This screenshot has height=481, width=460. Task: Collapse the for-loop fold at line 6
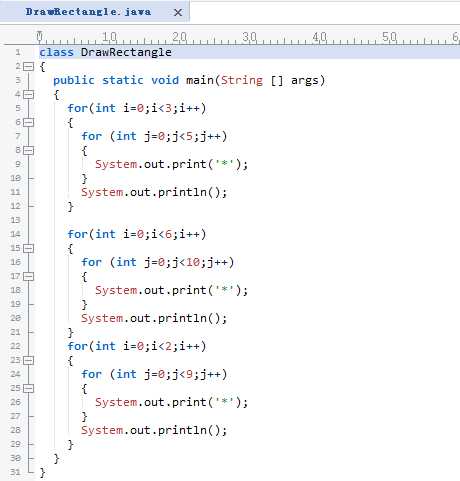(x=29, y=122)
